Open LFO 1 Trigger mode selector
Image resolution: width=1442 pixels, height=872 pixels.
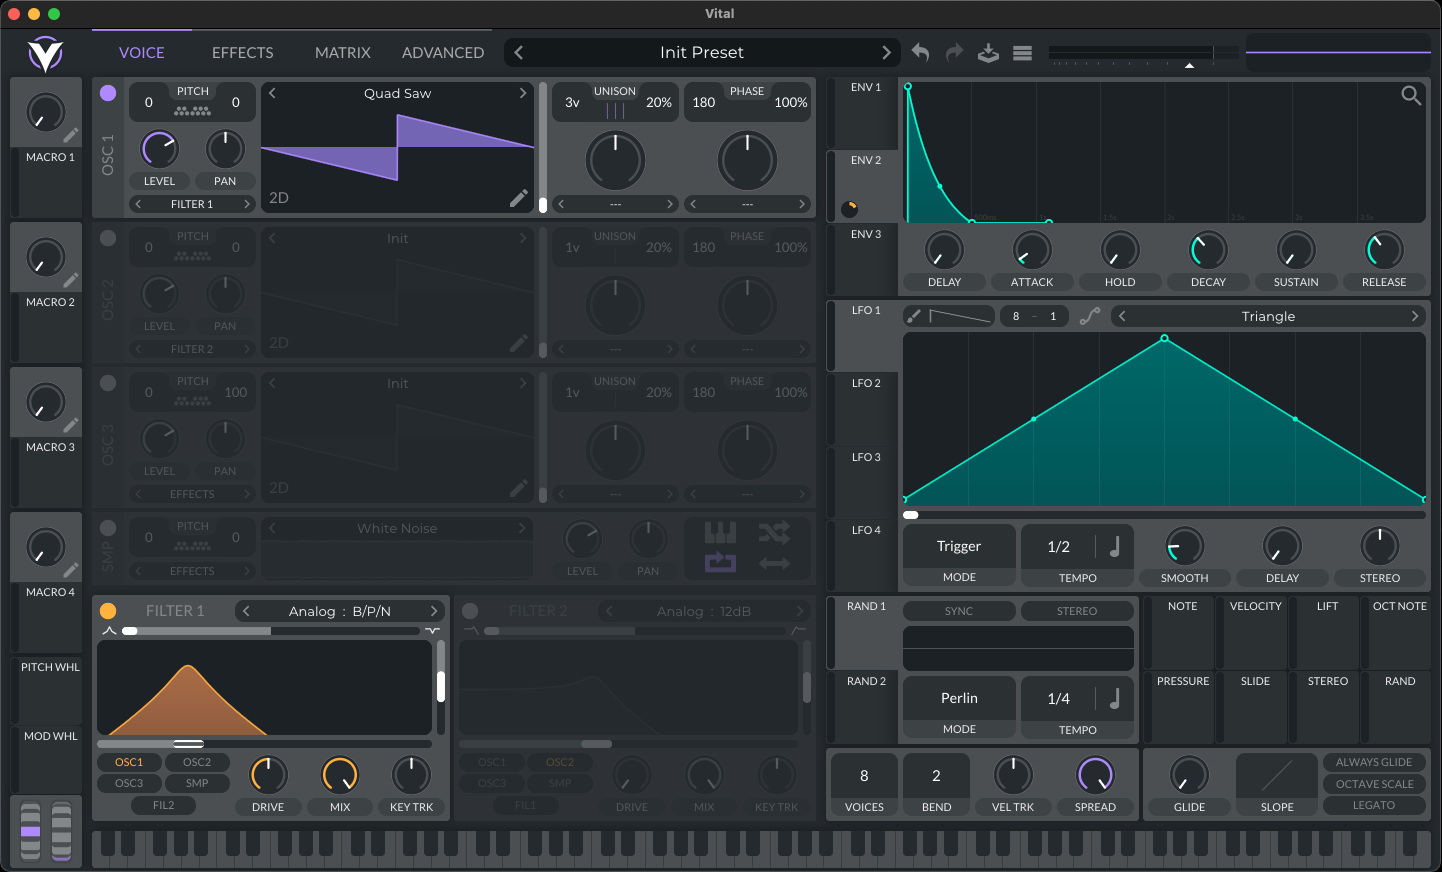(x=959, y=546)
